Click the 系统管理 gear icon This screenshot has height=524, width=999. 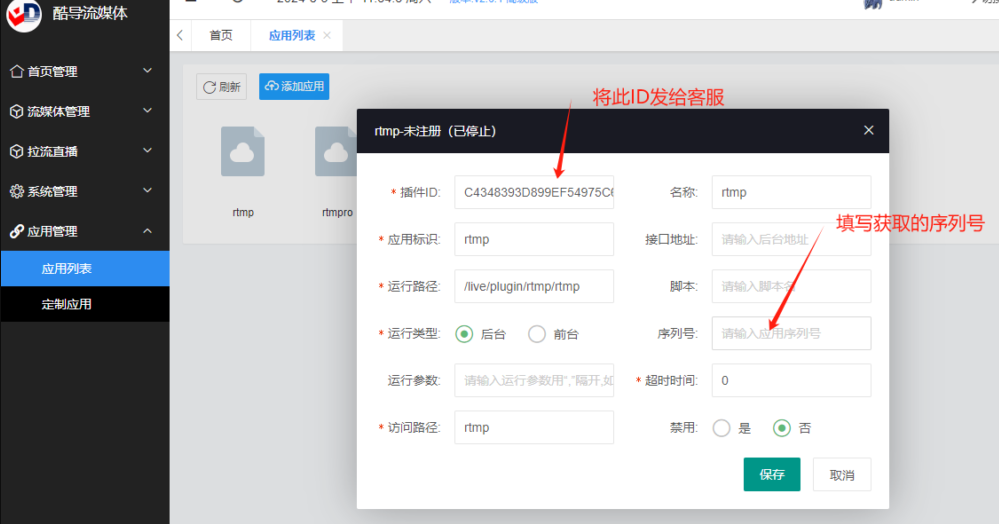(16, 191)
